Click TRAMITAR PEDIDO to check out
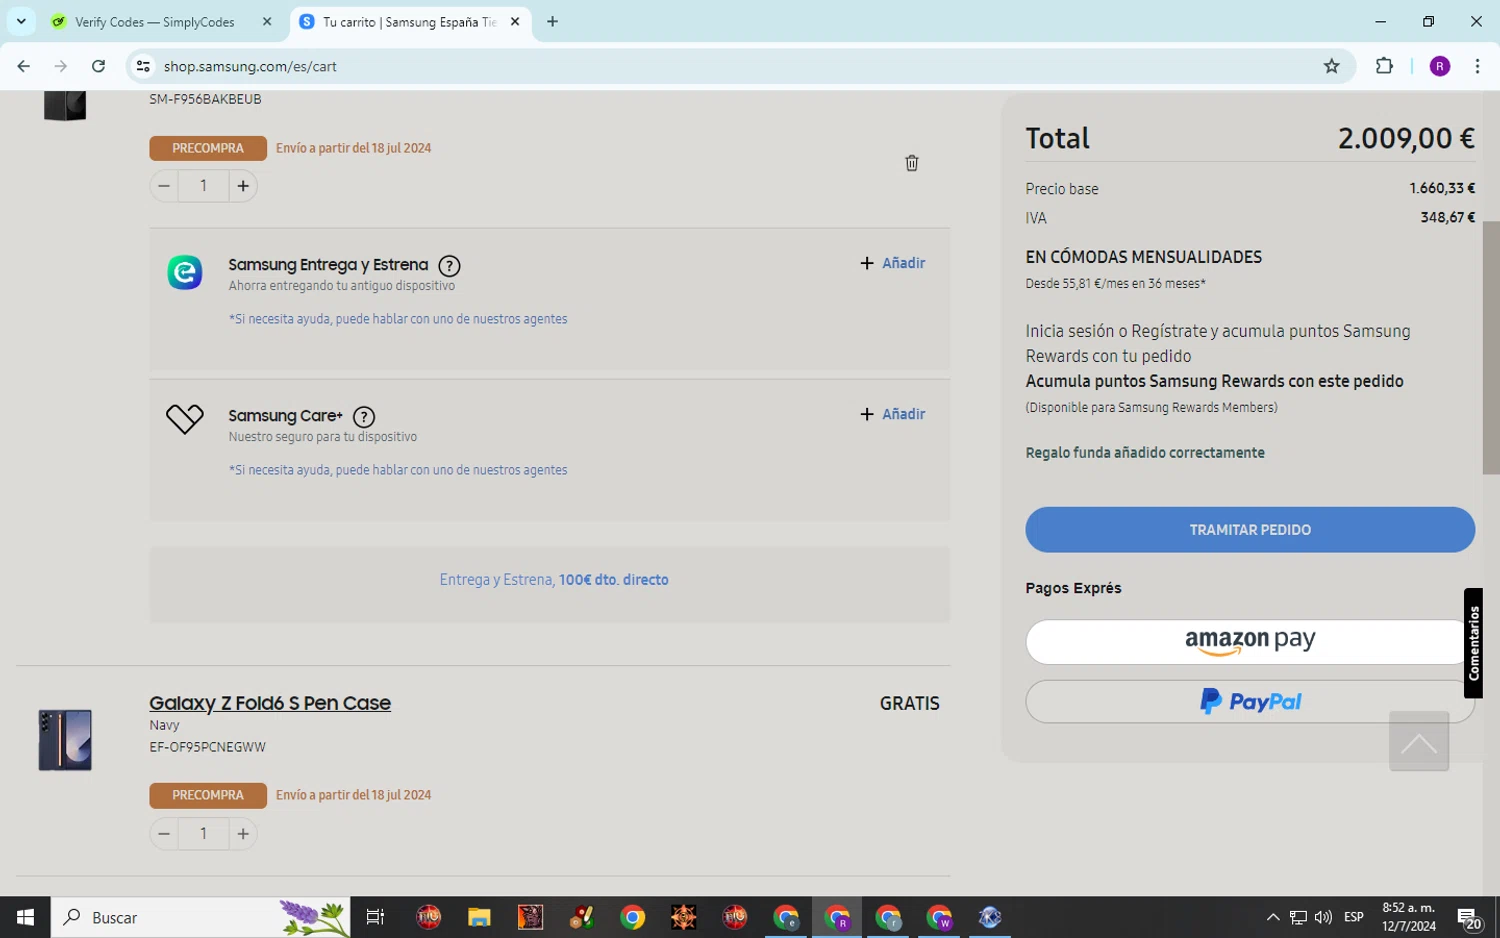This screenshot has height=938, width=1500. (x=1250, y=530)
